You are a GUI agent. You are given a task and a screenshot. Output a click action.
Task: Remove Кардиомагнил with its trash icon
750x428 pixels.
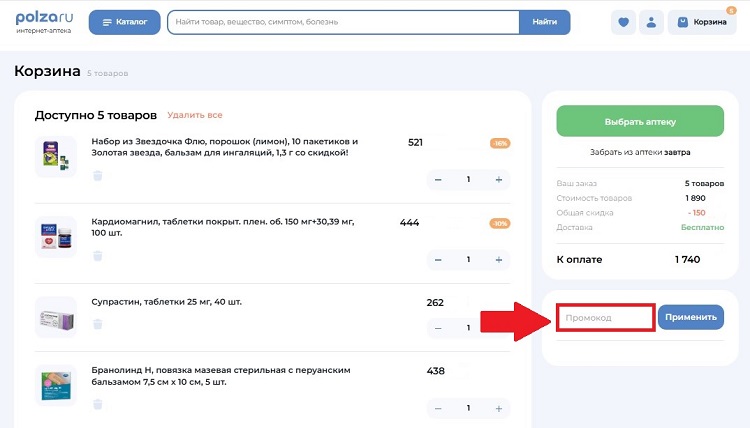tap(97, 256)
